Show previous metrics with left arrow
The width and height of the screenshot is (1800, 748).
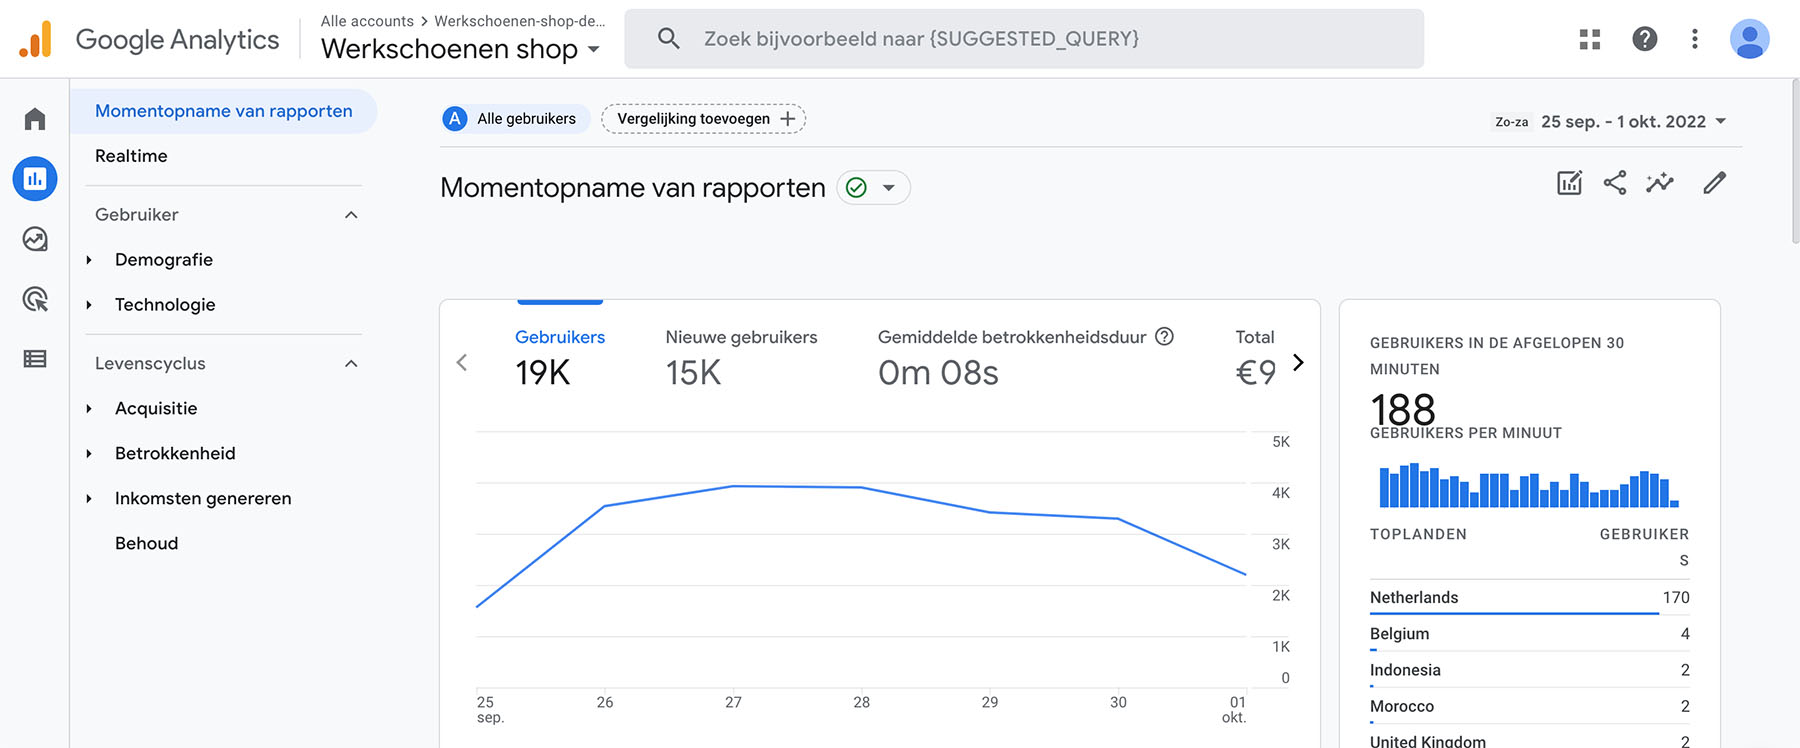click(462, 362)
